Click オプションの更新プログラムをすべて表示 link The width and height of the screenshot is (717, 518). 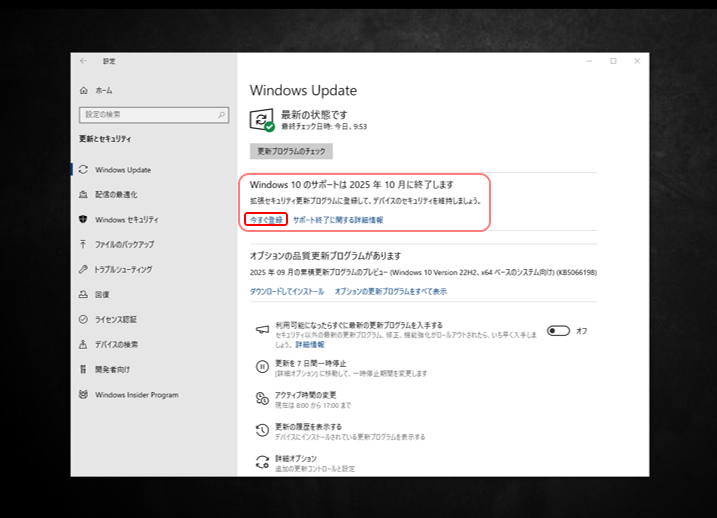pyautogui.click(x=390, y=291)
